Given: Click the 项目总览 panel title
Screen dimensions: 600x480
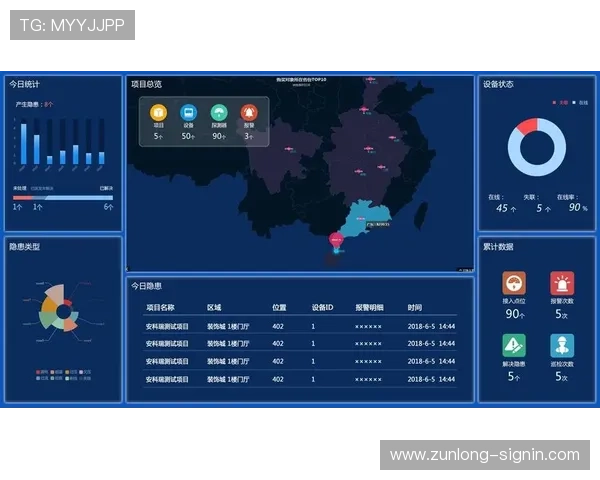Looking at the screenshot, I should (146, 84).
